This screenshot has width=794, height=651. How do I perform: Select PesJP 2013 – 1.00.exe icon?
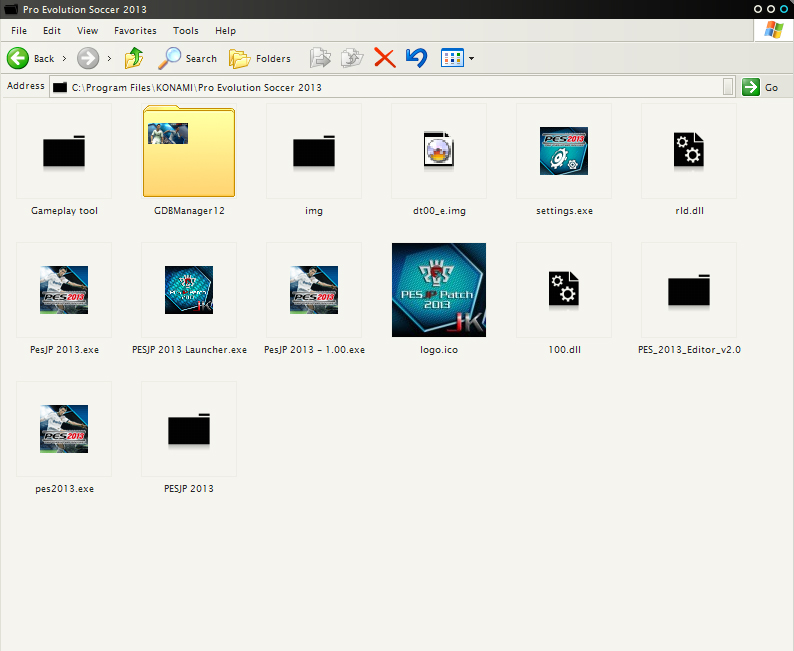click(x=314, y=290)
